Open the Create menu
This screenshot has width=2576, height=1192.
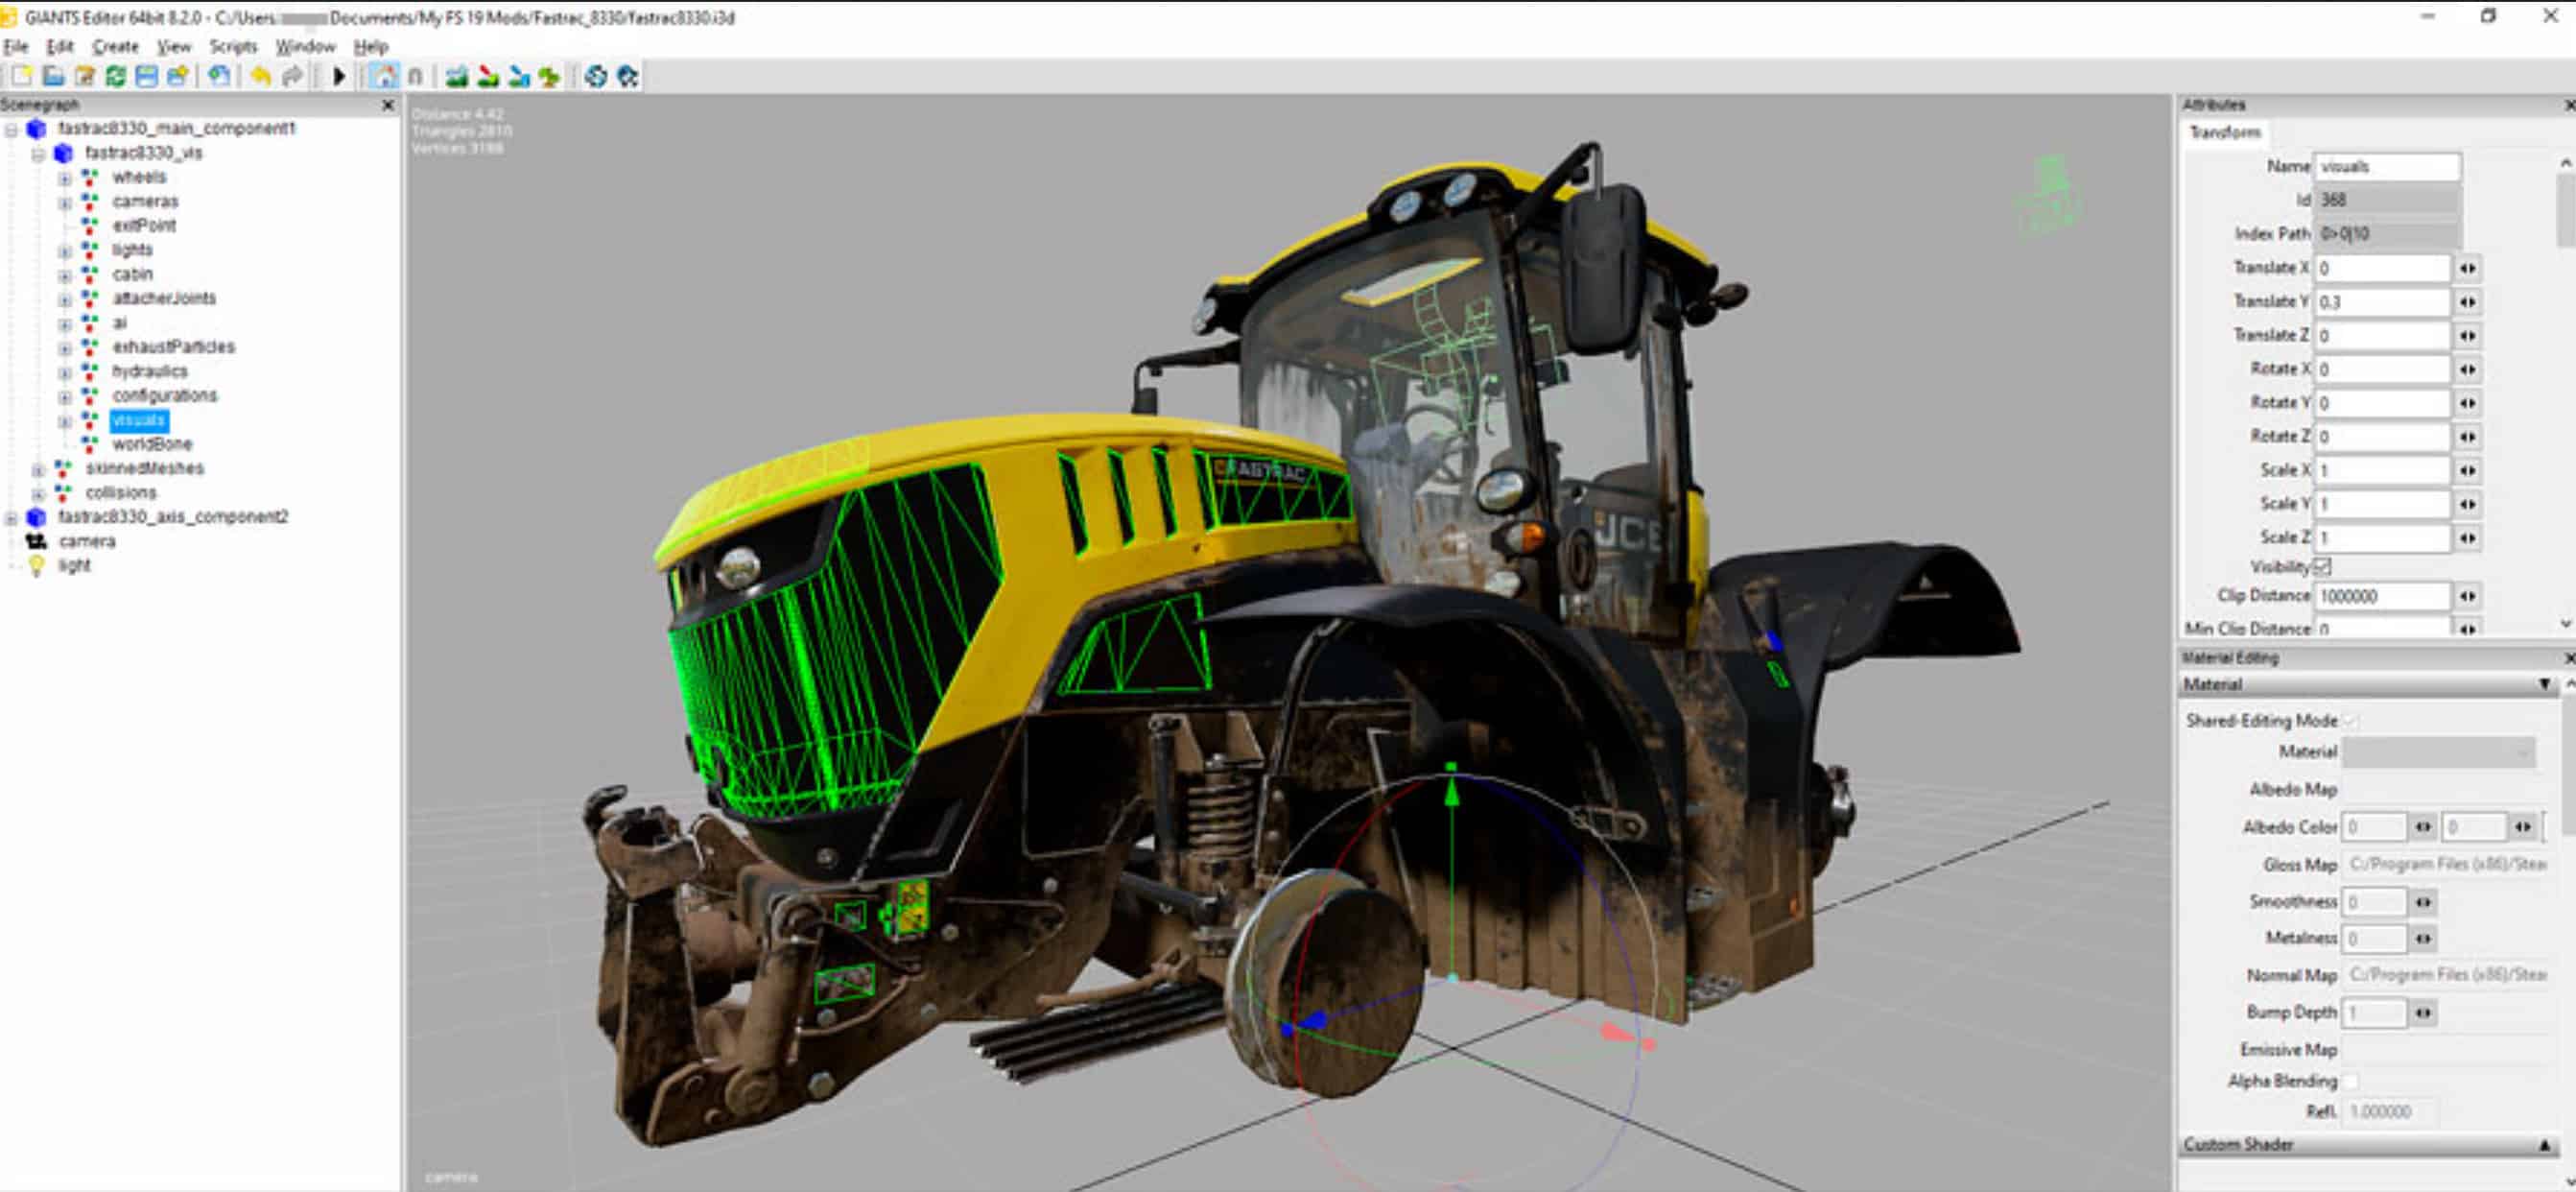click(115, 46)
